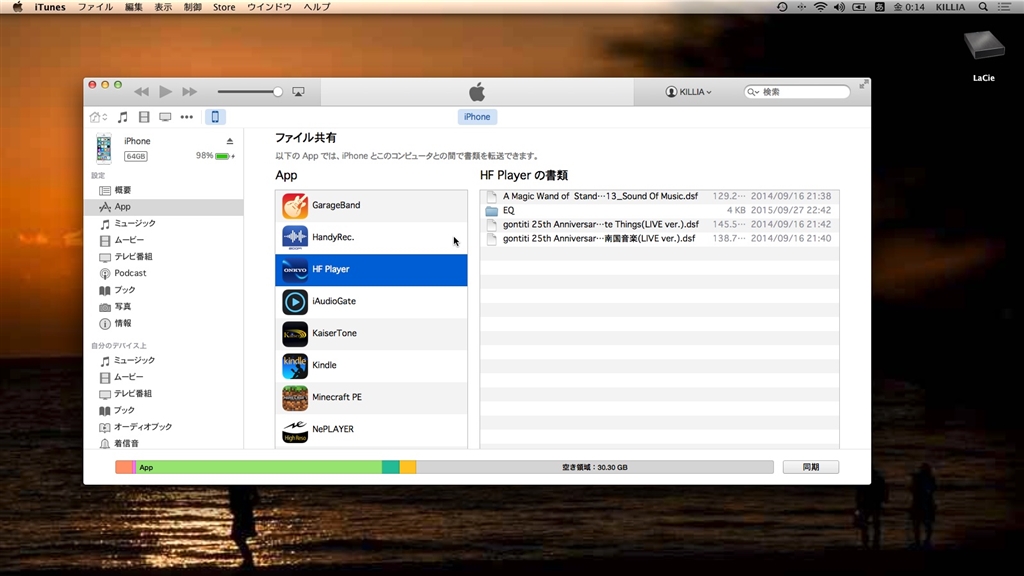Click the iPhone tab pill

pos(477,117)
